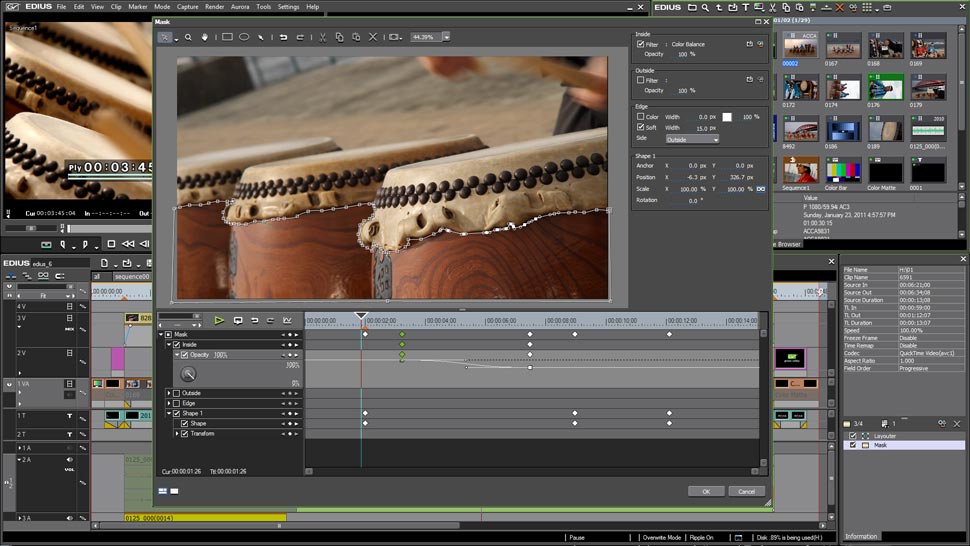Screen dimensions: 970x546
Task: Switch to the Information tab
Action: click(862, 536)
